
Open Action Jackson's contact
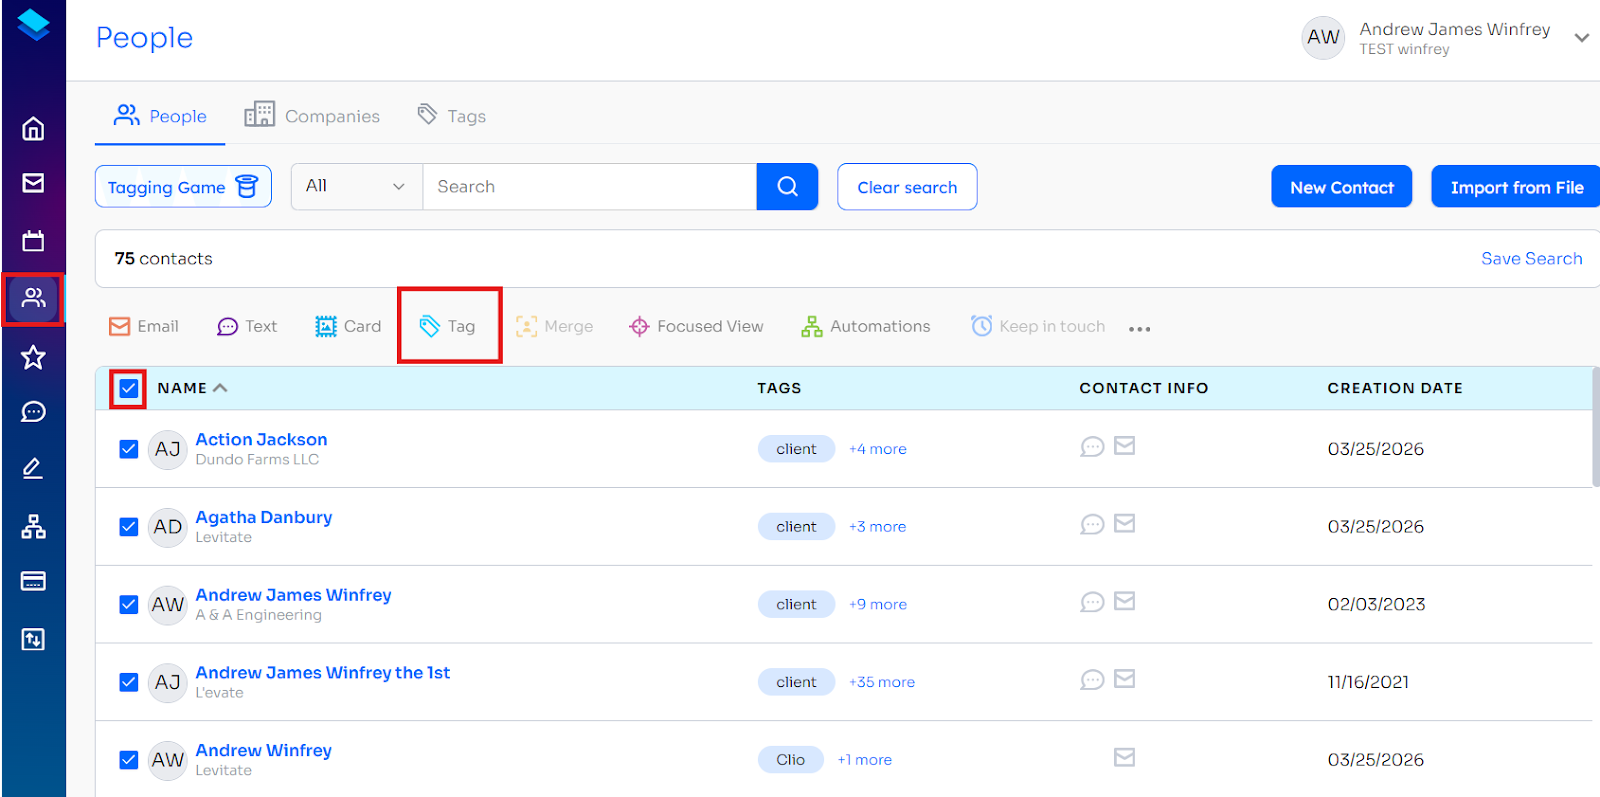(261, 439)
